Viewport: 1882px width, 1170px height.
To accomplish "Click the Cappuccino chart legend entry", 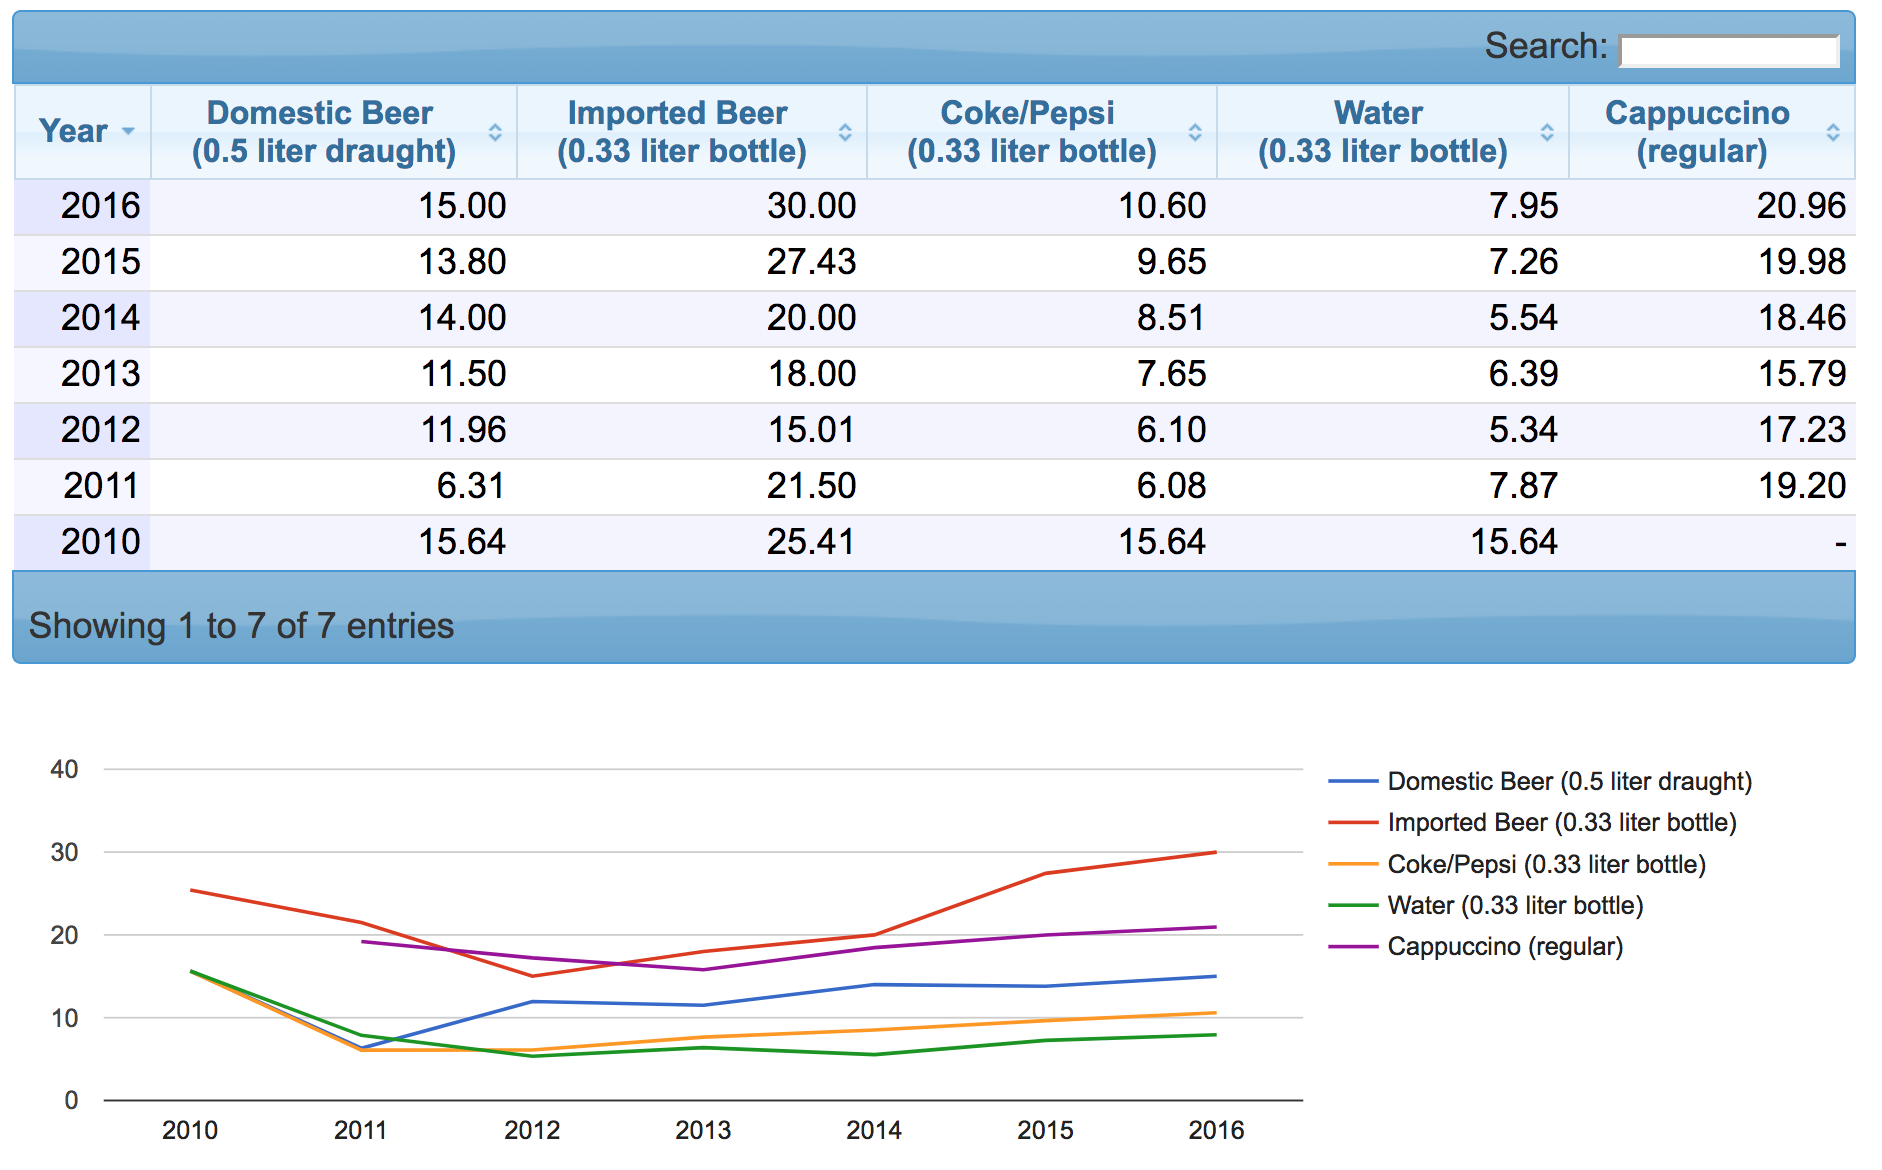I will pos(1476,946).
